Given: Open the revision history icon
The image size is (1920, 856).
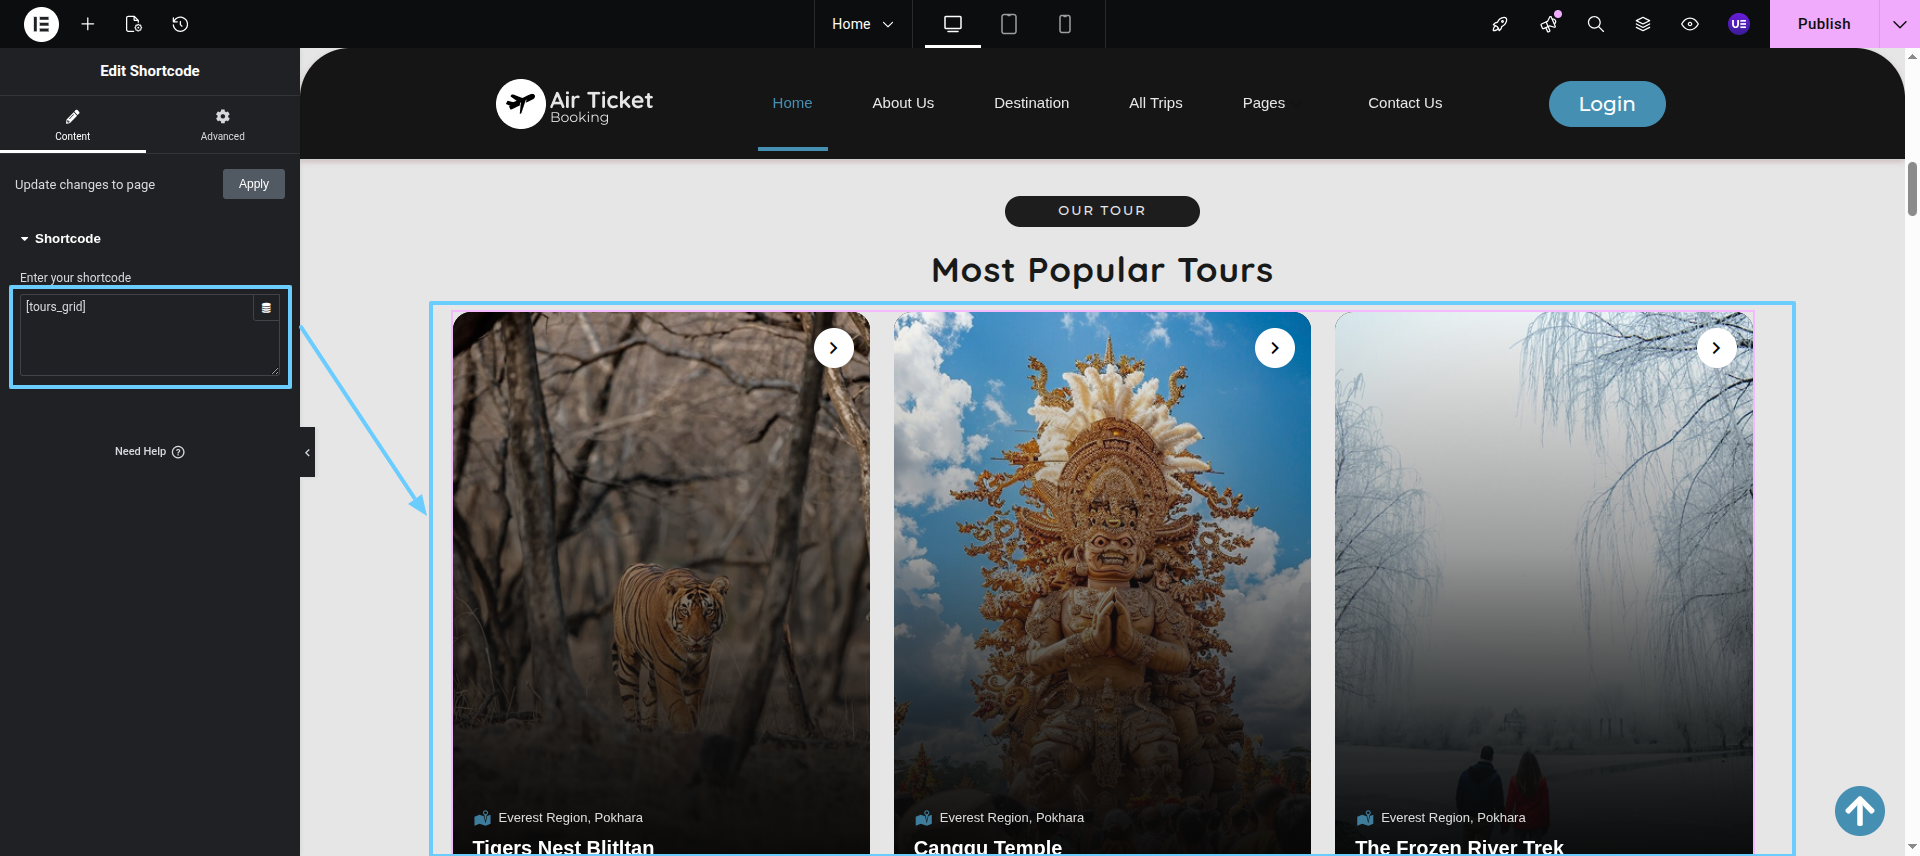Looking at the screenshot, I should tap(180, 24).
